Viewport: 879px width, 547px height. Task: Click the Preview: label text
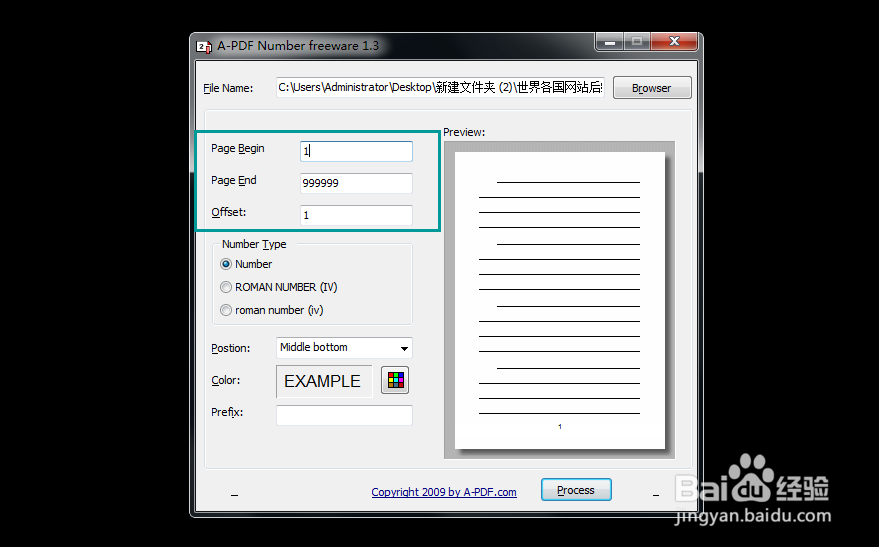(x=464, y=132)
